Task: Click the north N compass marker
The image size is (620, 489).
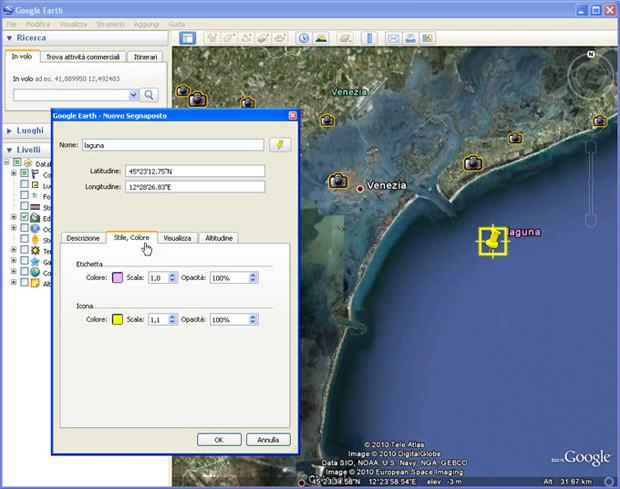Action: click(x=591, y=54)
